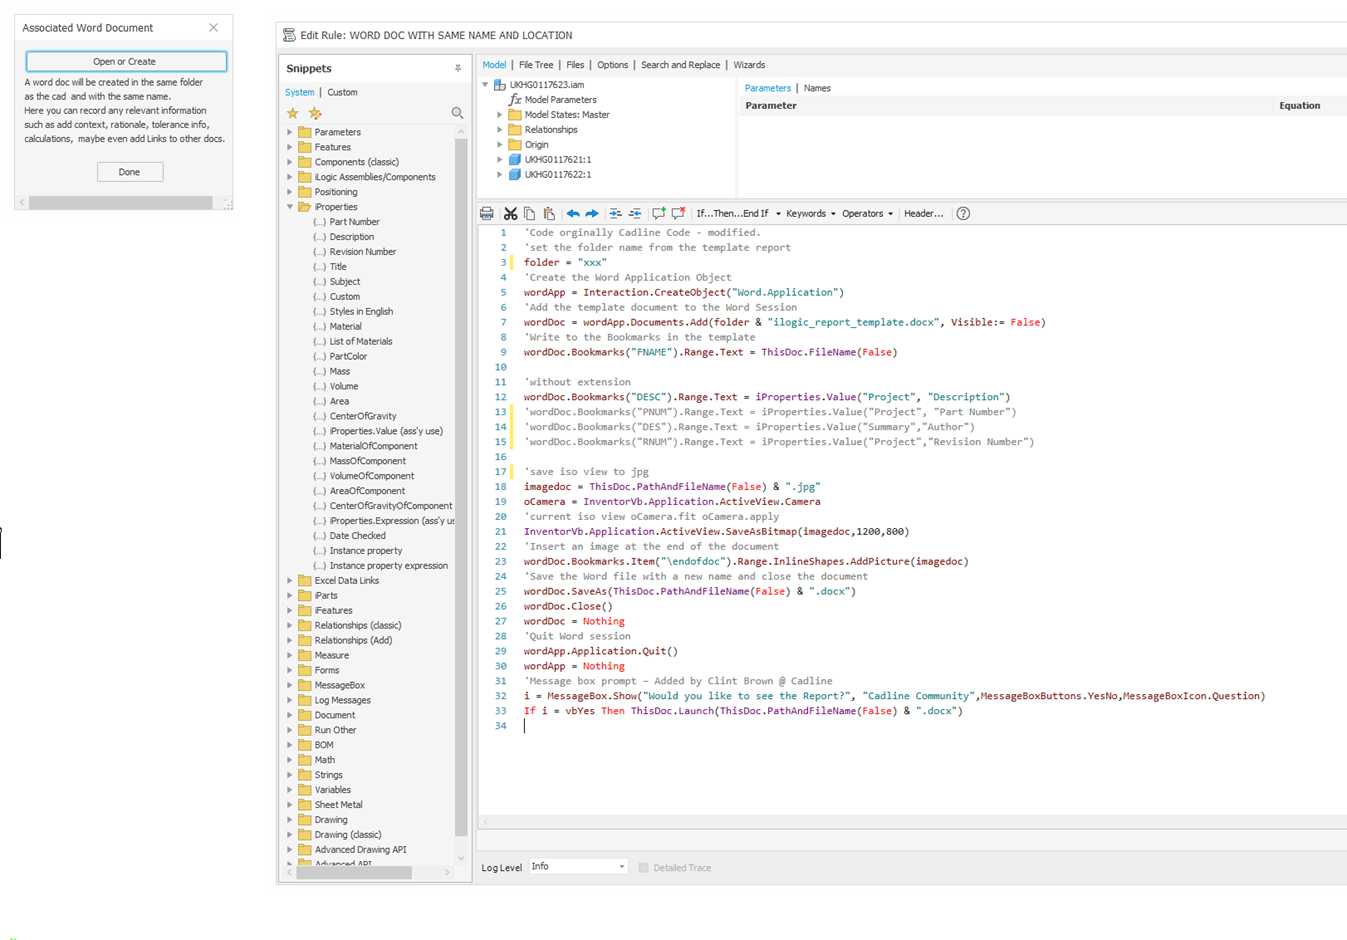This screenshot has width=1347, height=940.
Task: Click the Done button
Action: coord(130,172)
